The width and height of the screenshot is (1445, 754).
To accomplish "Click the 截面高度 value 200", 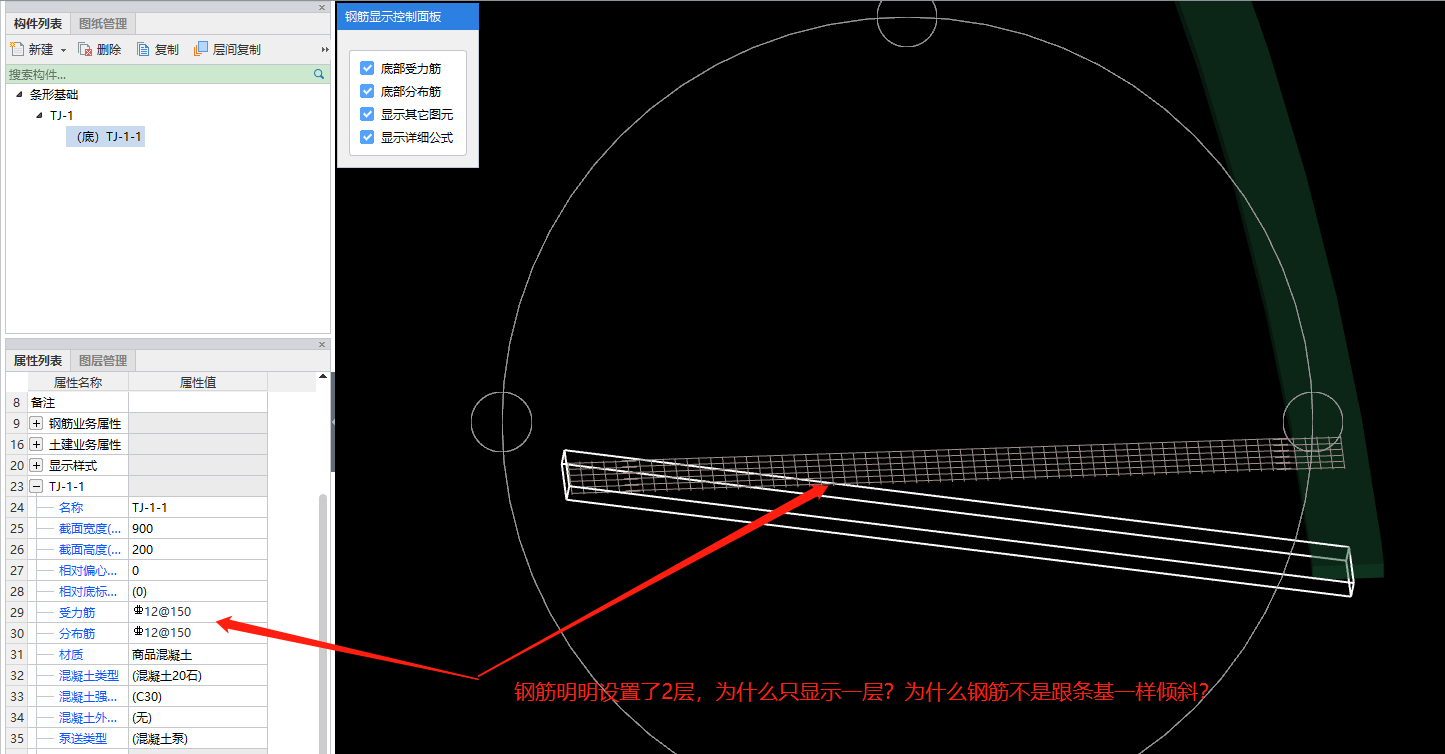I will [x=198, y=549].
